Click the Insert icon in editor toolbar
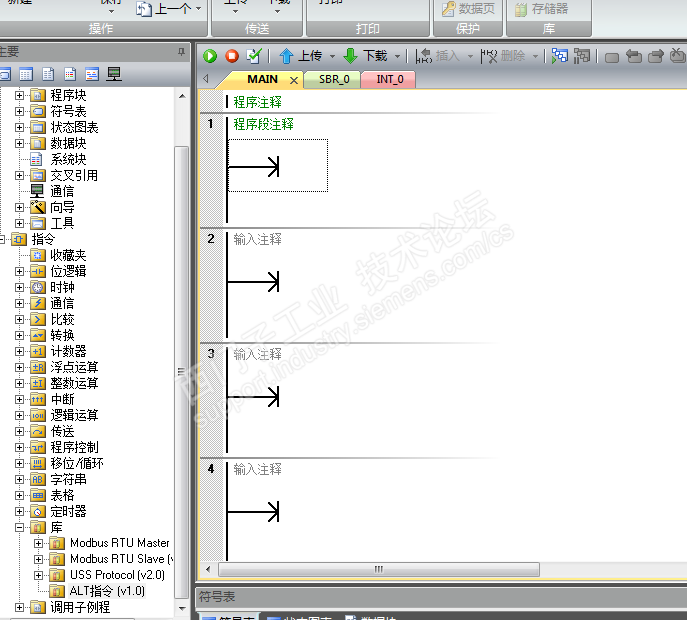 [x=424, y=56]
